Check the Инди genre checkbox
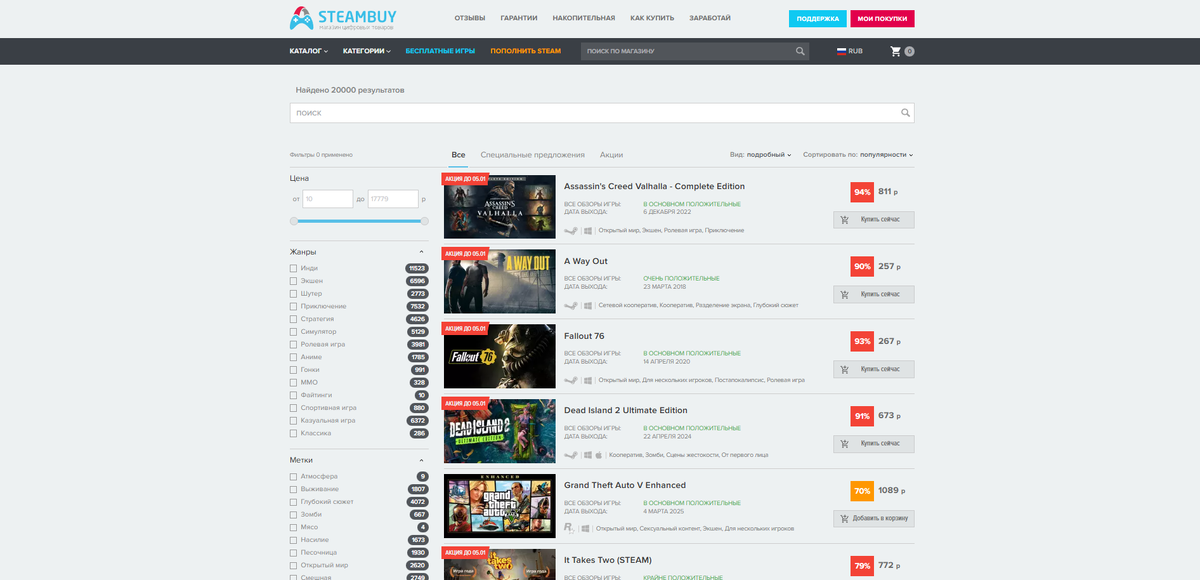1200x580 pixels. (x=293, y=268)
